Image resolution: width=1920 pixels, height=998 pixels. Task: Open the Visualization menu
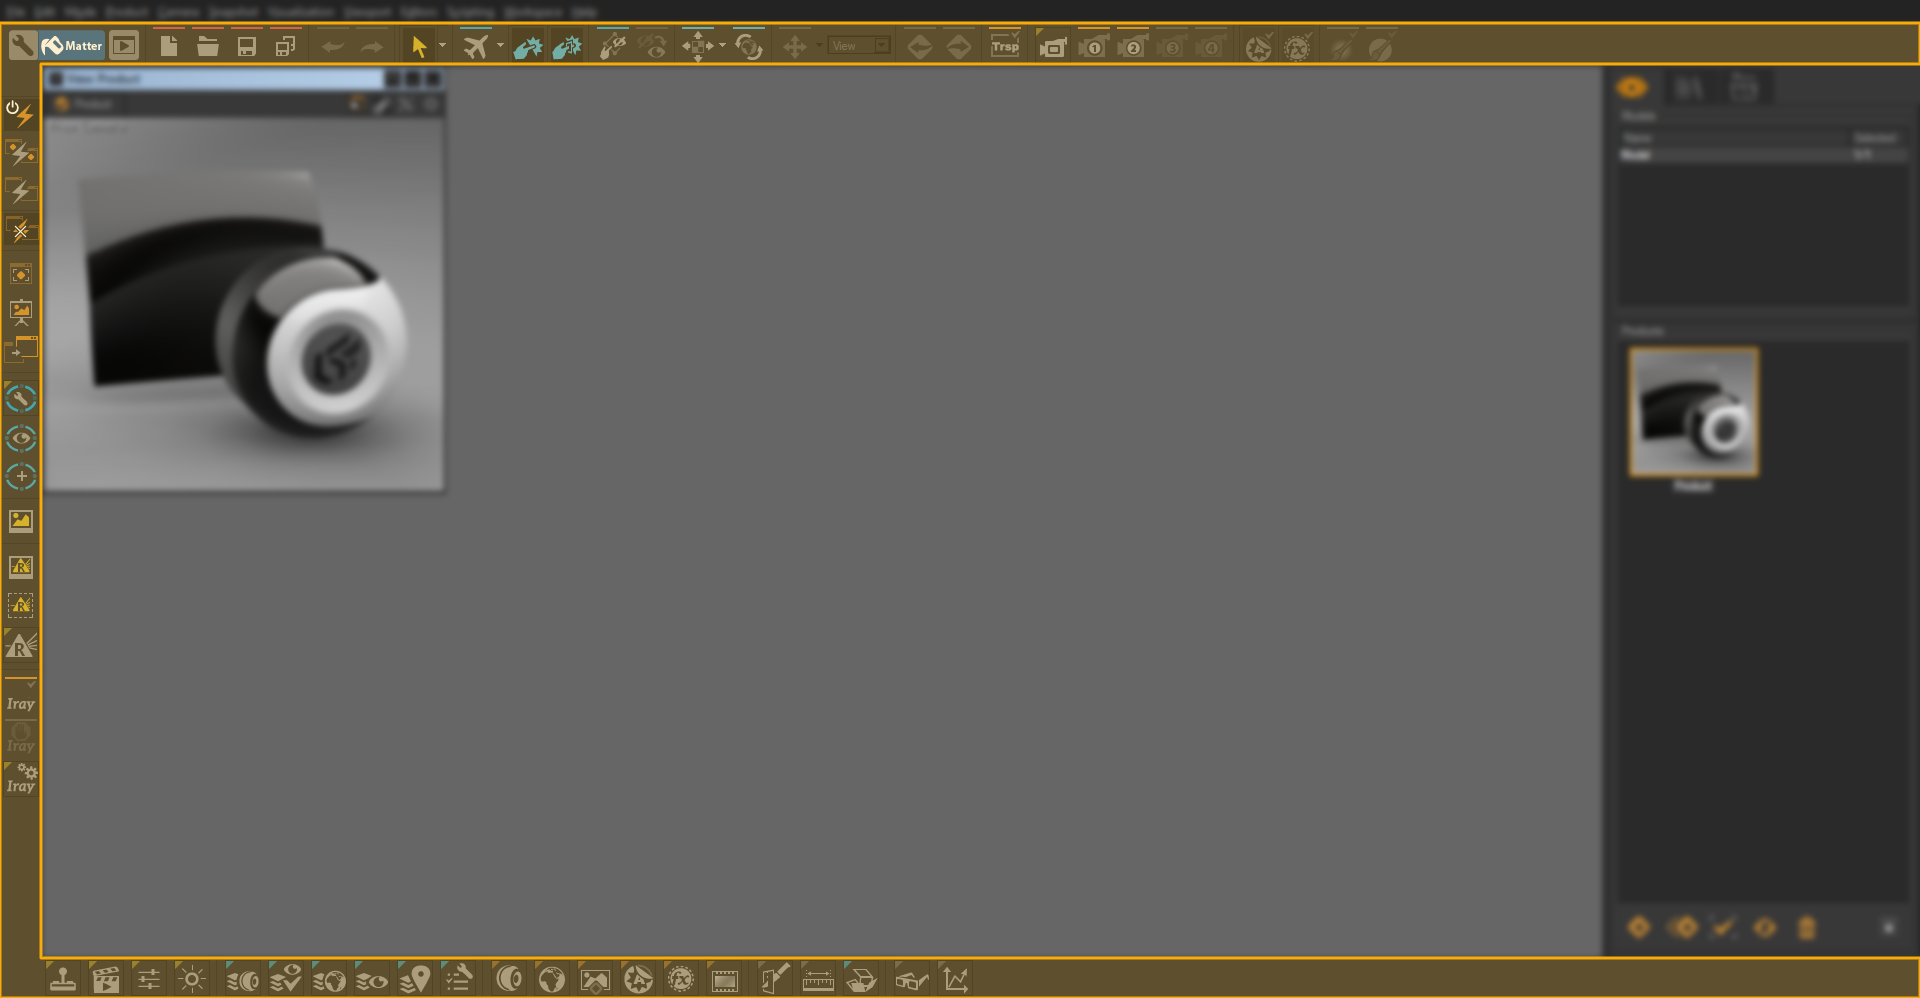tap(300, 11)
